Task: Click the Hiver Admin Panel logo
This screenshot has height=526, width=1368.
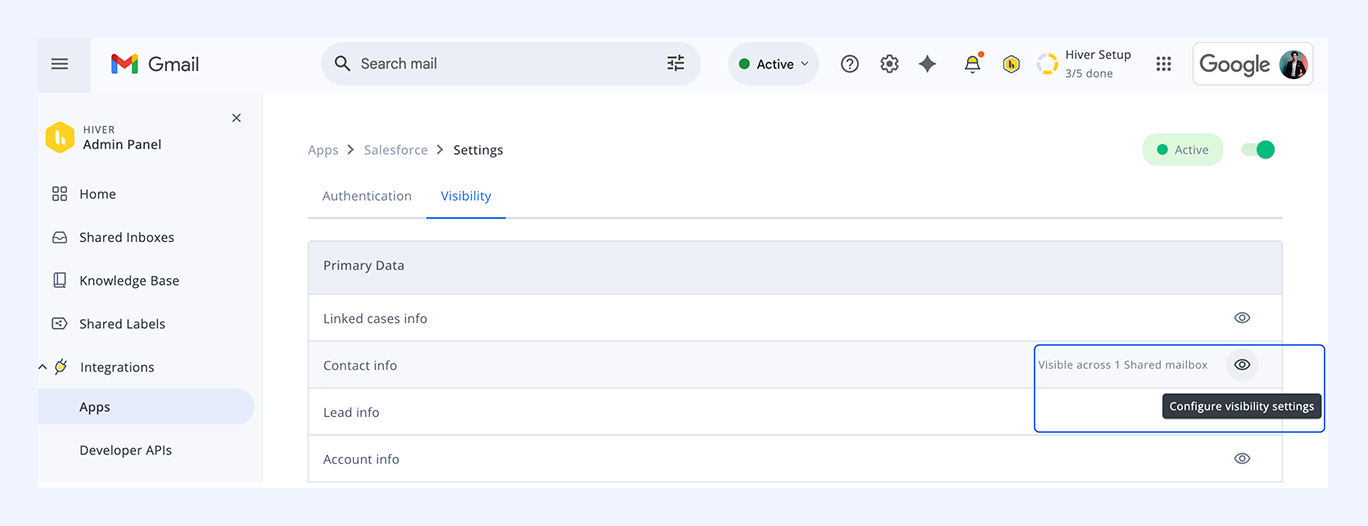Action: click(60, 137)
